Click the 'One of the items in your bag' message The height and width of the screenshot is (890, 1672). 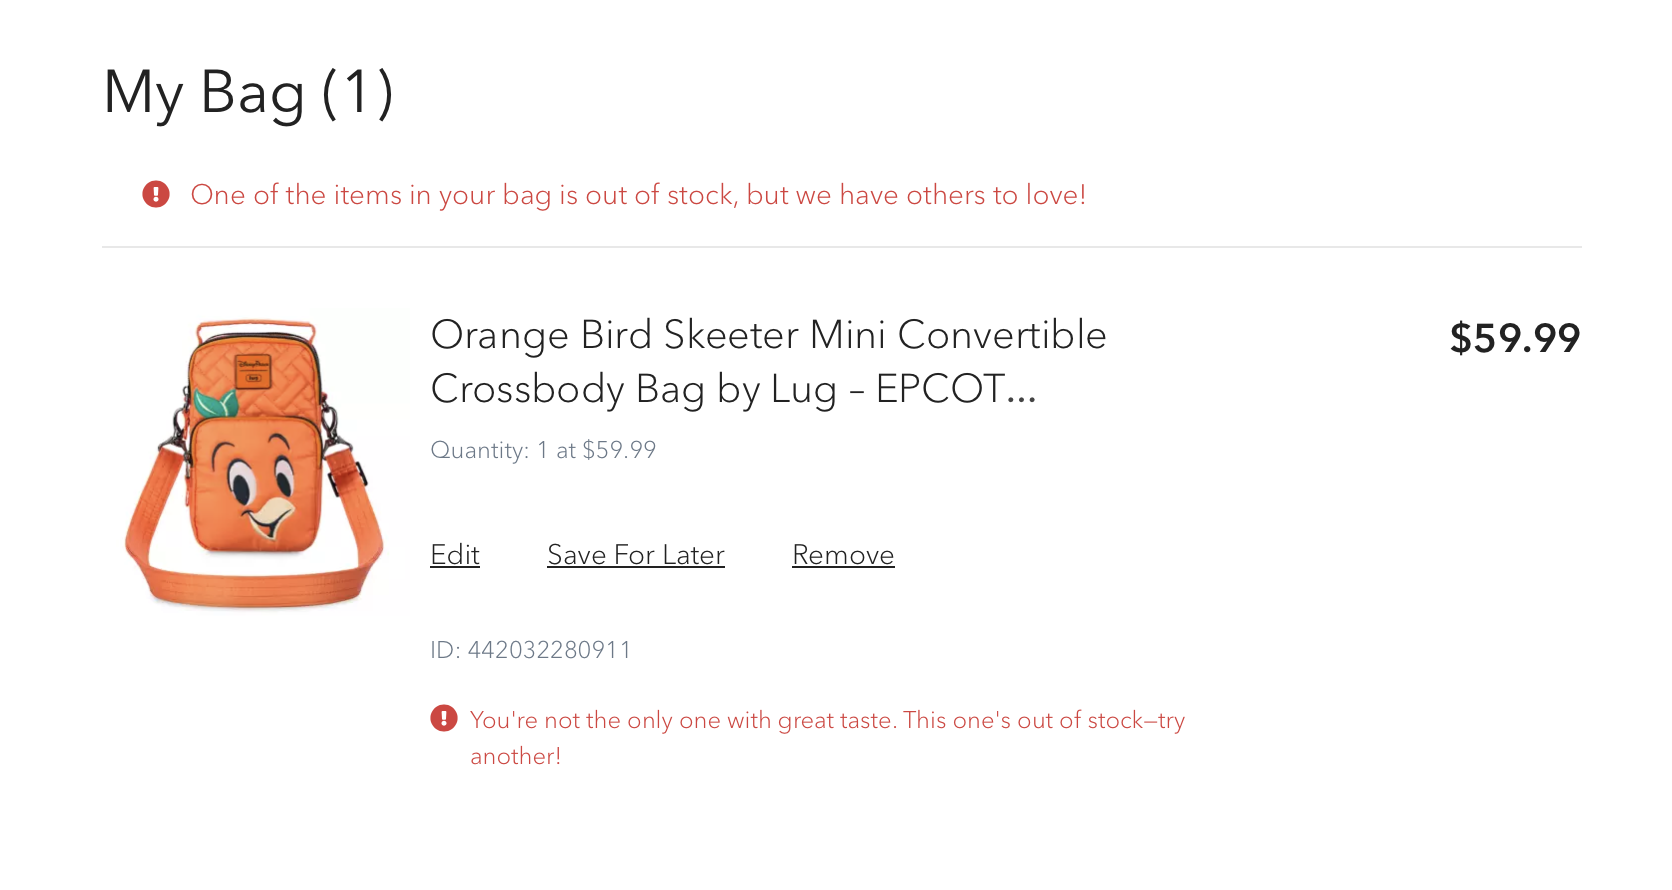tap(637, 195)
